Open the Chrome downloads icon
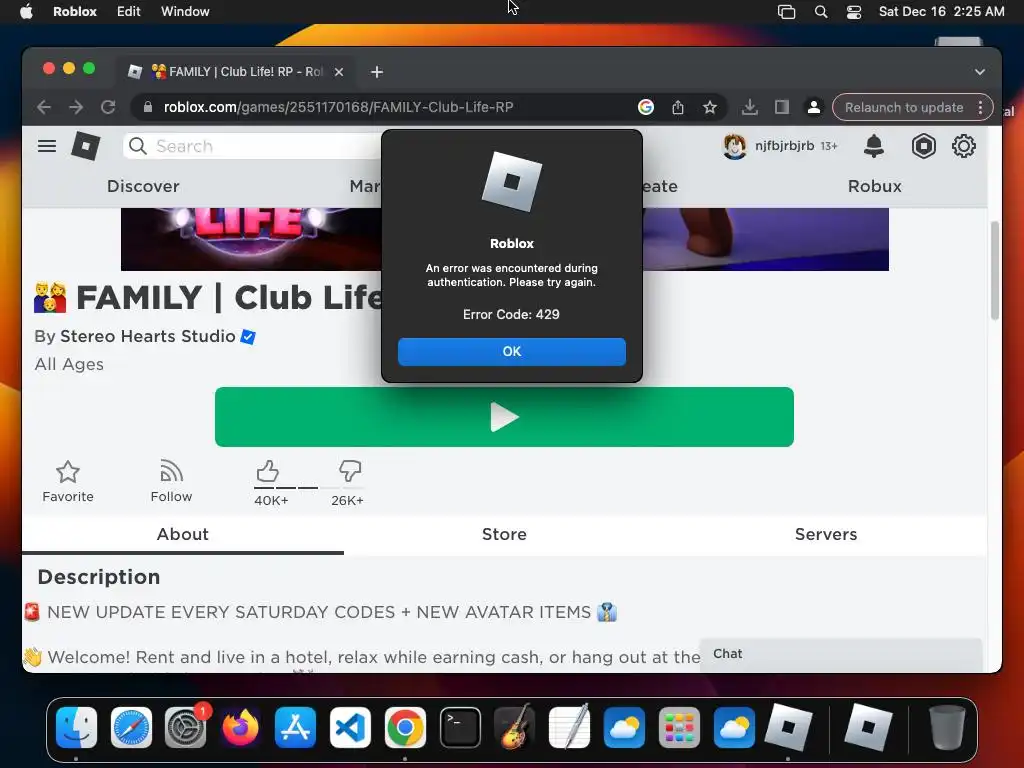Screen dimensions: 1024x768 click(x=750, y=107)
